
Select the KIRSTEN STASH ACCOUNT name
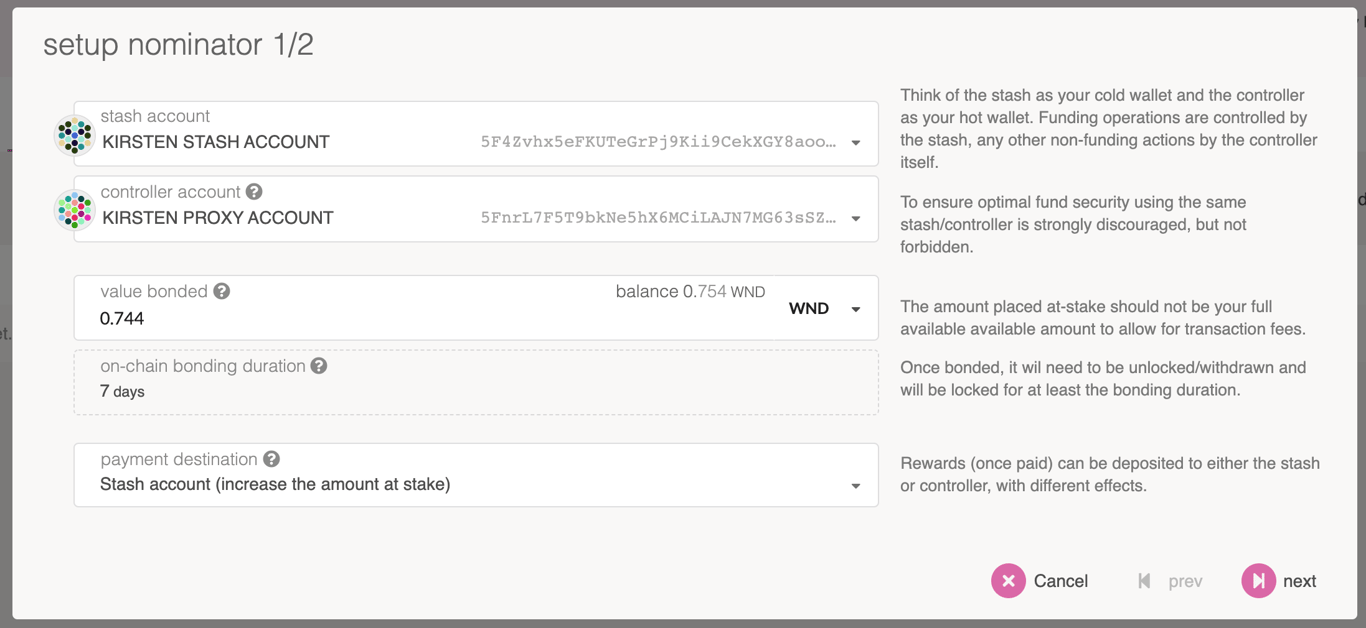(216, 142)
